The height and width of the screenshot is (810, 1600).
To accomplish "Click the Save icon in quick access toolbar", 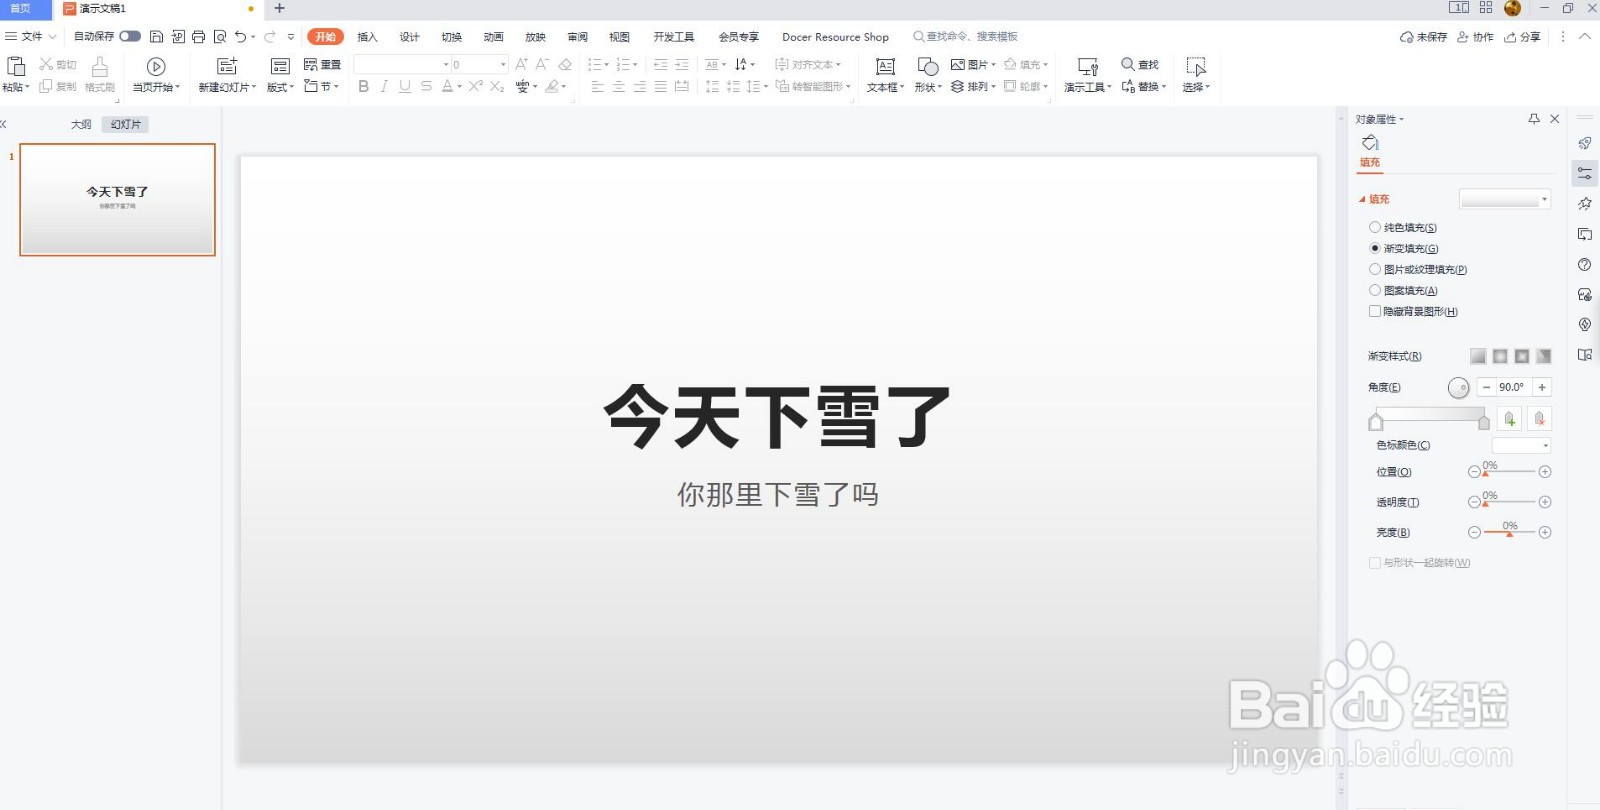I will [x=156, y=37].
